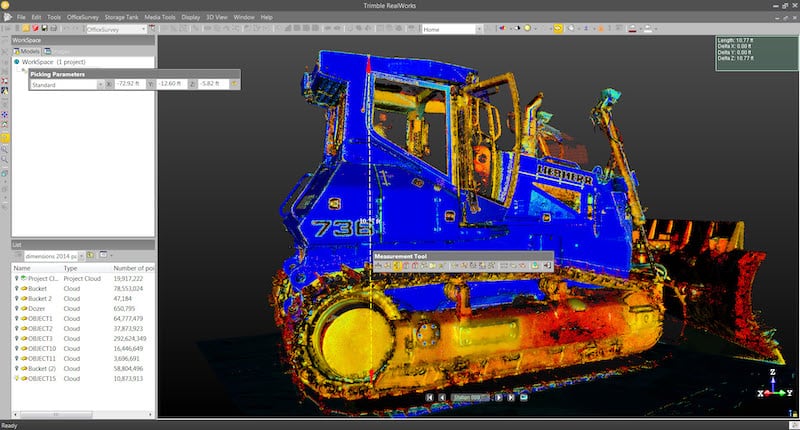Click the yellow folder icon in List toolbar
800x430 pixels.
pos(90,255)
